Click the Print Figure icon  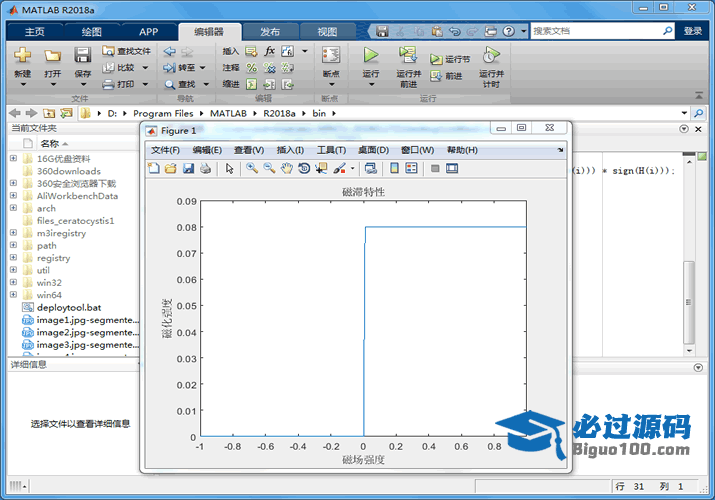[205, 168]
